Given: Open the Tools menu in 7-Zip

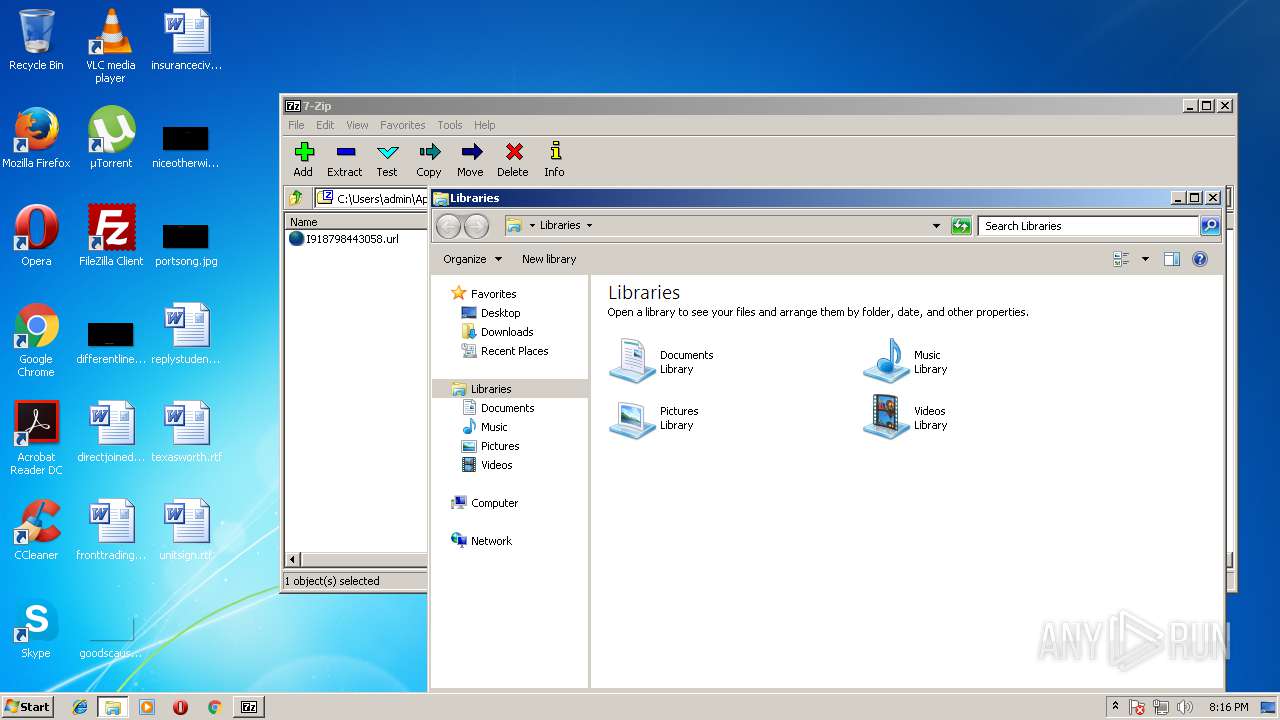Looking at the screenshot, I should [450, 125].
